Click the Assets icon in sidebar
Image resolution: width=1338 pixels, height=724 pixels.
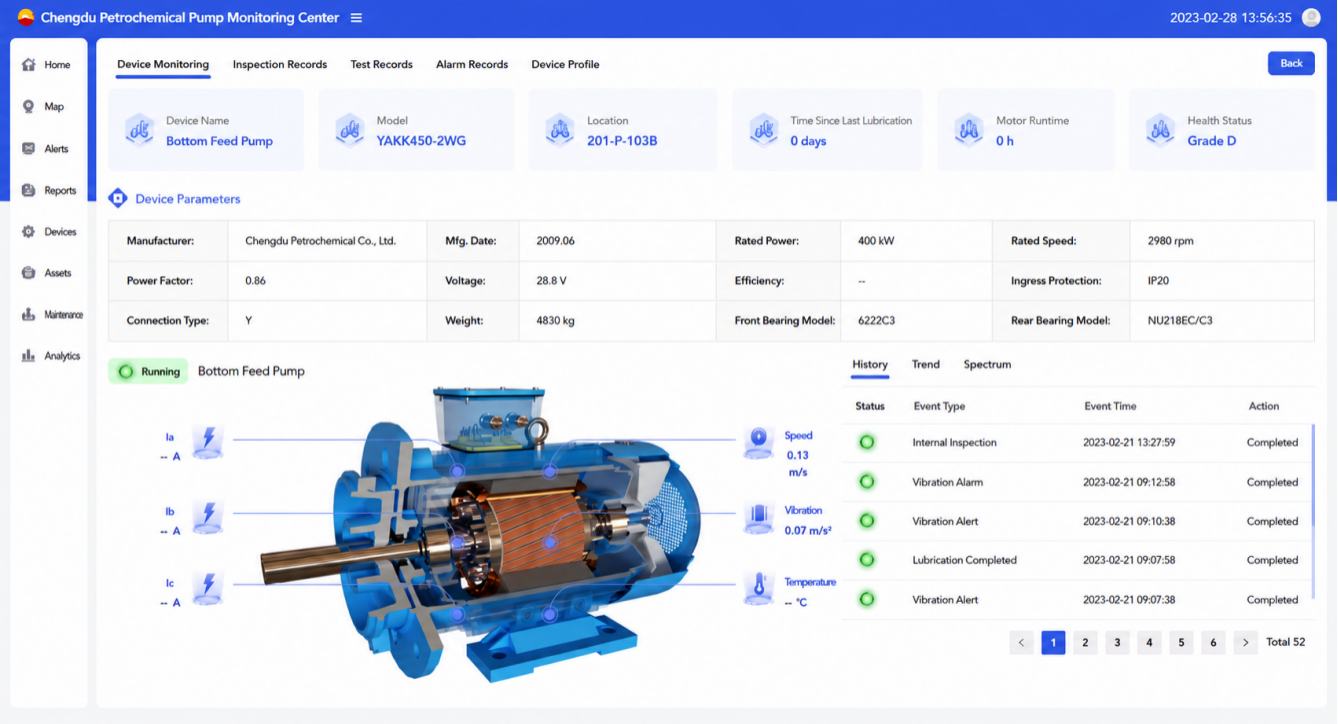pyautogui.click(x=28, y=273)
